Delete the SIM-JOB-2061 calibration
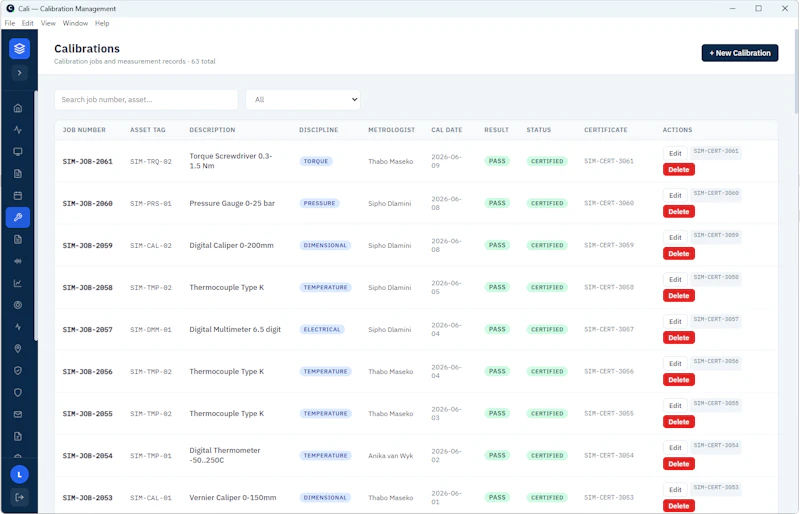This screenshot has width=800, height=514. click(x=679, y=169)
